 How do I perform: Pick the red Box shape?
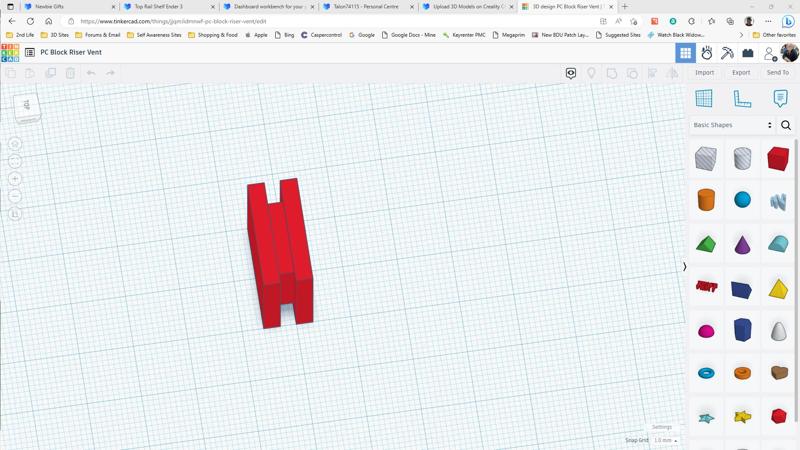pyautogui.click(x=778, y=159)
